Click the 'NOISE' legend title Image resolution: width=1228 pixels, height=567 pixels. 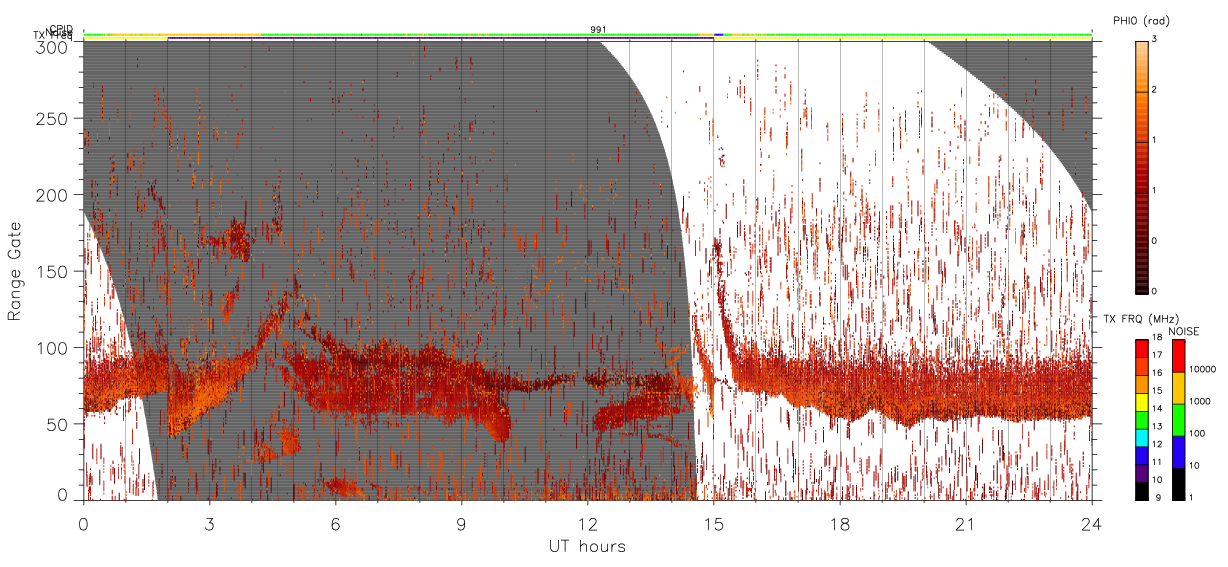point(1184,330)
